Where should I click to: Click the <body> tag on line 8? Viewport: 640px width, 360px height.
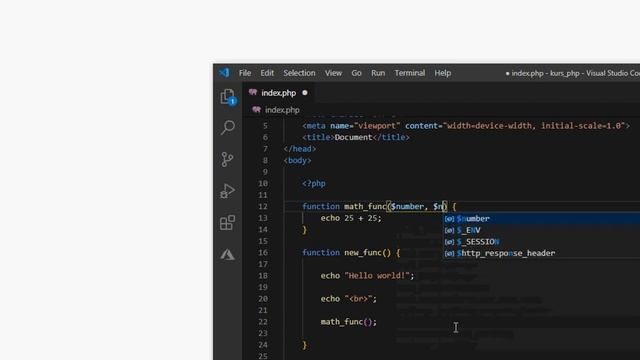pyautogui.click(x=298, y=160)
